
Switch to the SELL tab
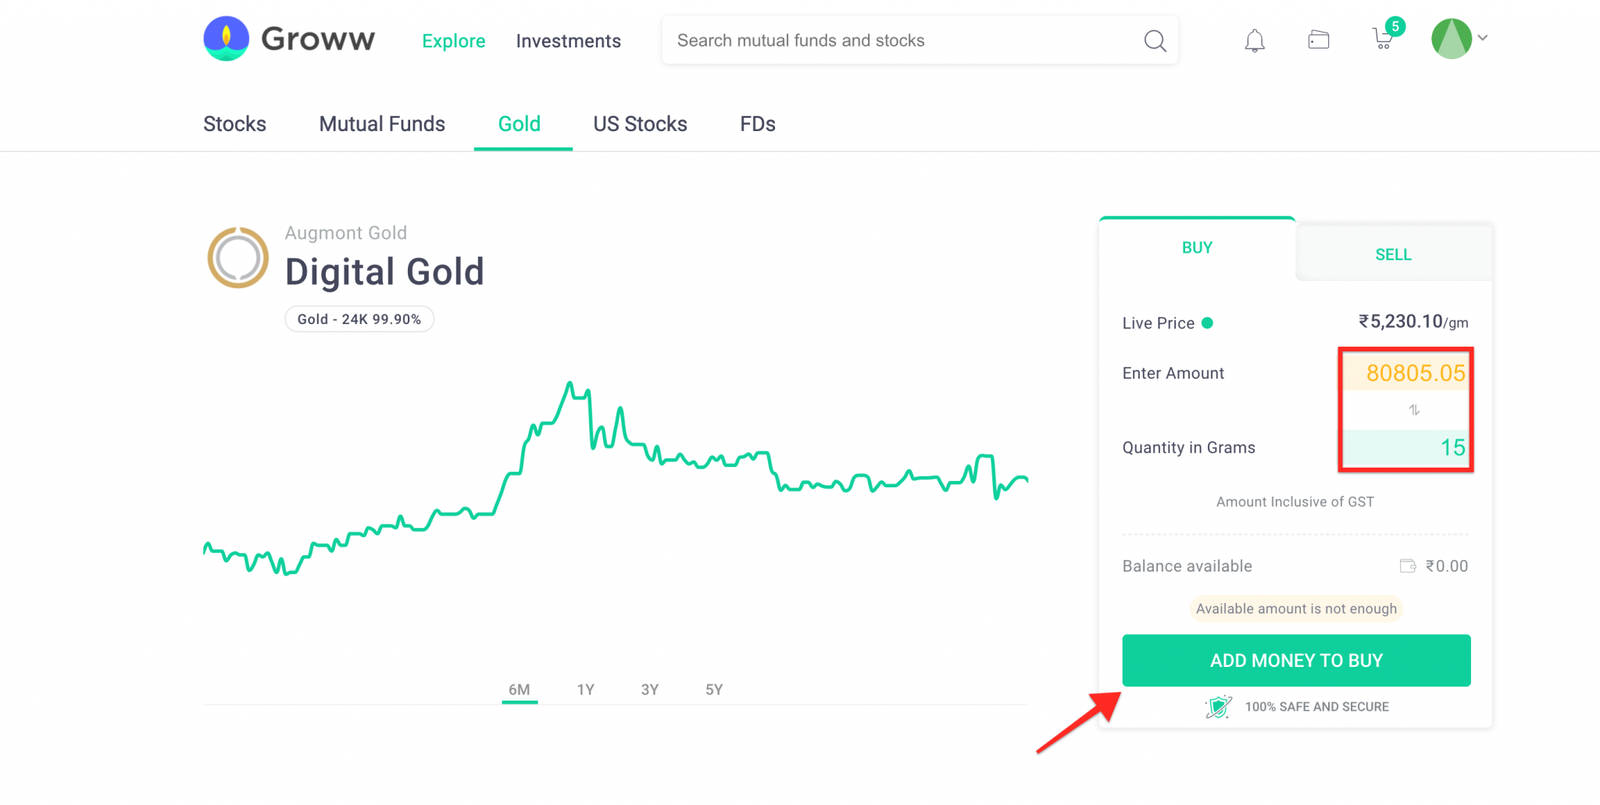coord(1393,253)
